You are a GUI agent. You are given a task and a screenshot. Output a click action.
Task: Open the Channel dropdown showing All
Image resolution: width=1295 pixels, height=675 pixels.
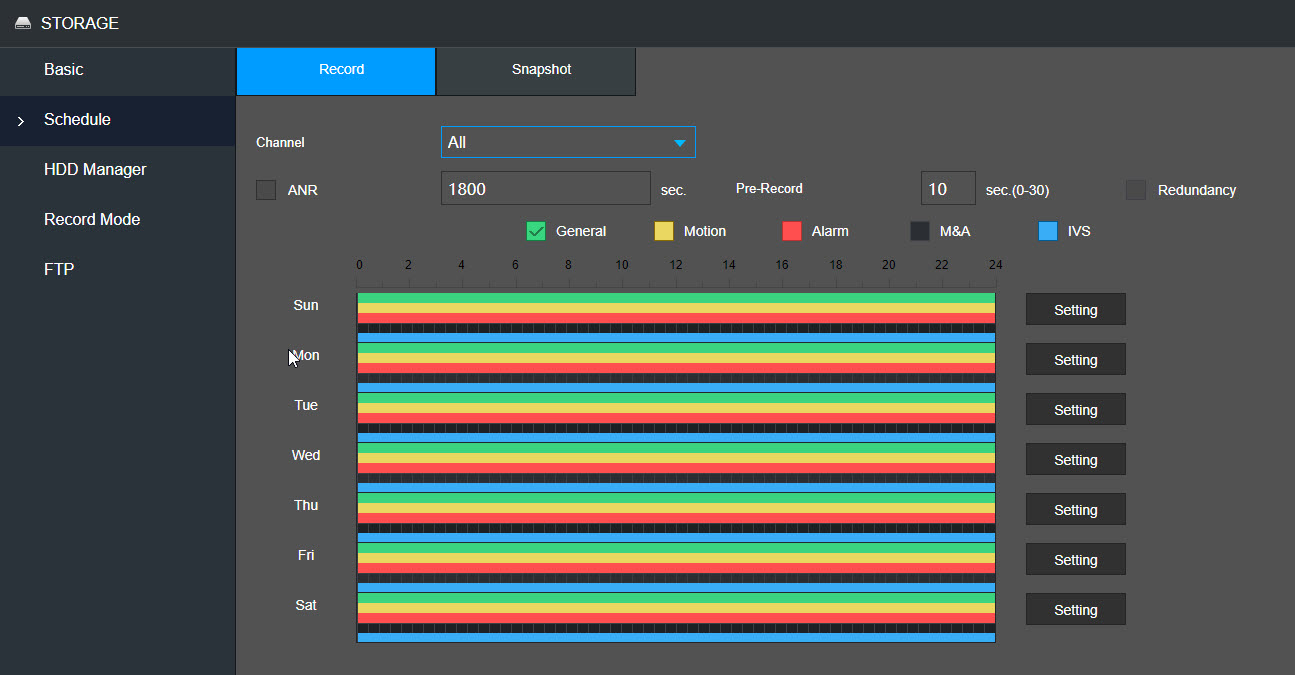point(568,142)
